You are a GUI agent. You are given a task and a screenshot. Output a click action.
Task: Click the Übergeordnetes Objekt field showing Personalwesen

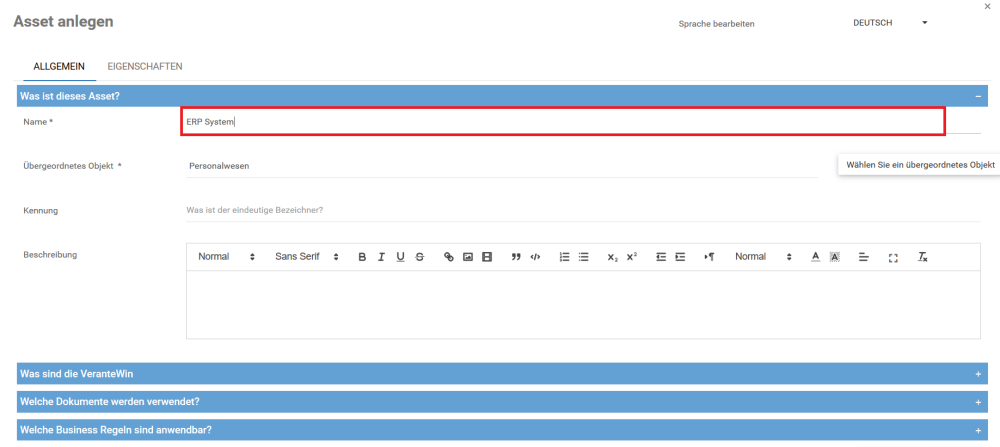coord(502,166)
